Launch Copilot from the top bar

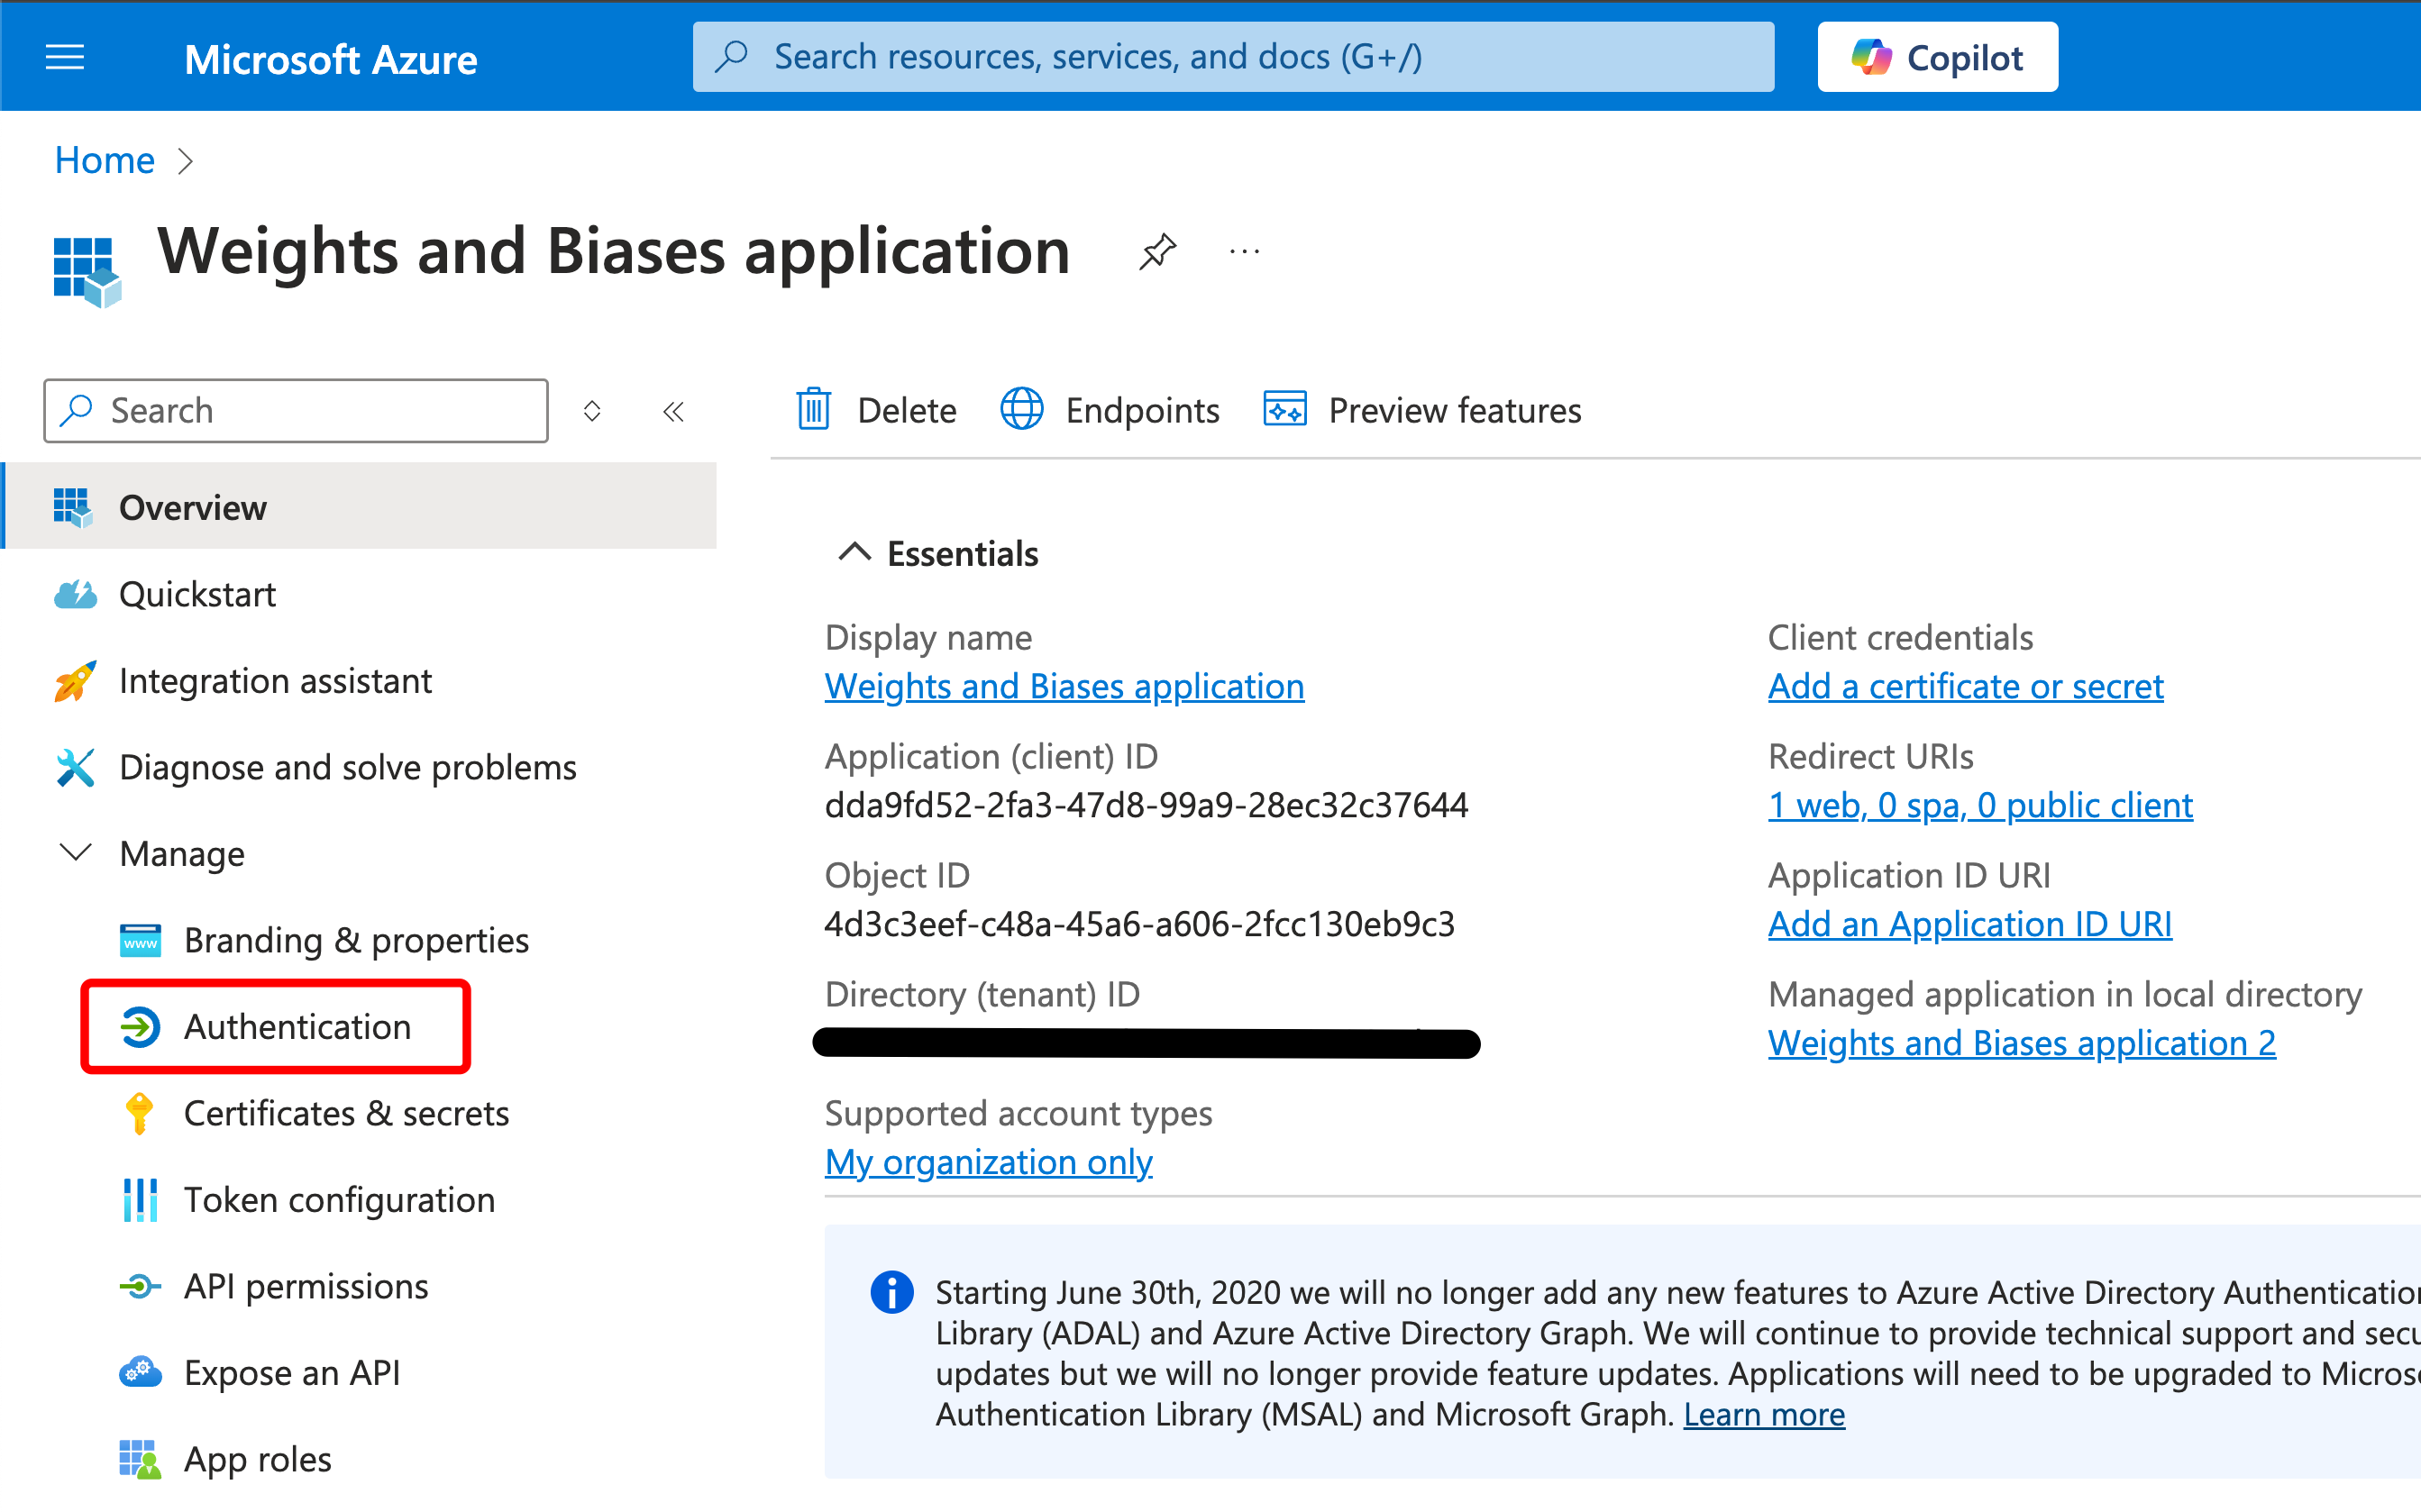pos(1937,57)
